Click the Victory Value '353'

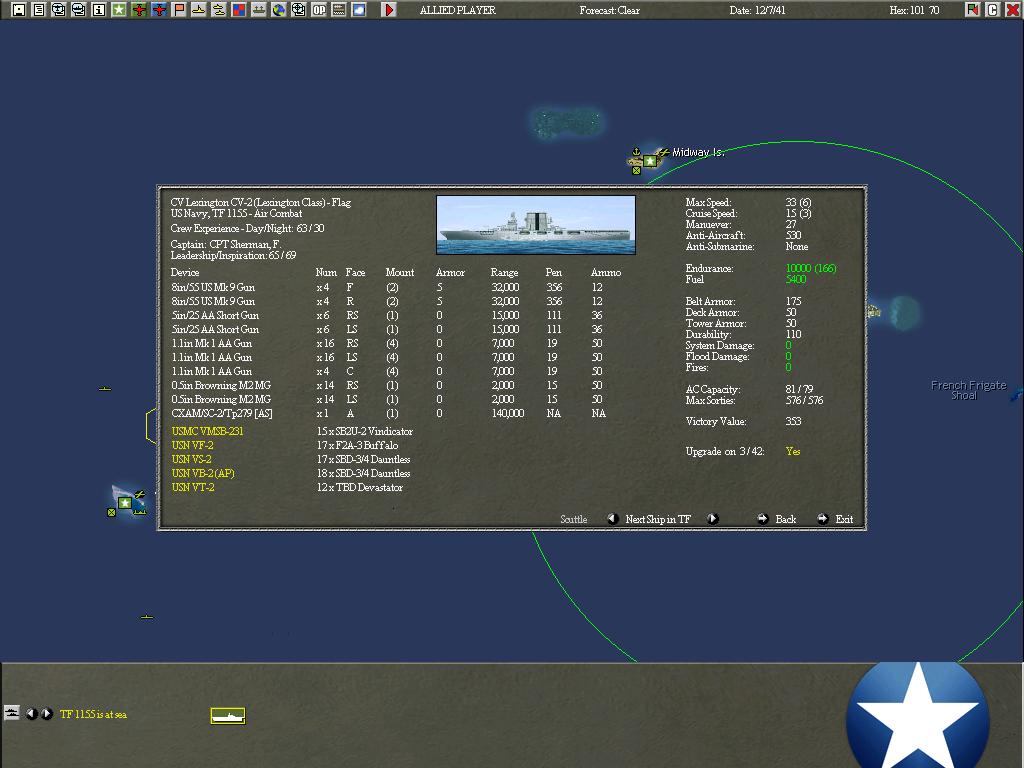coord(793,421)
